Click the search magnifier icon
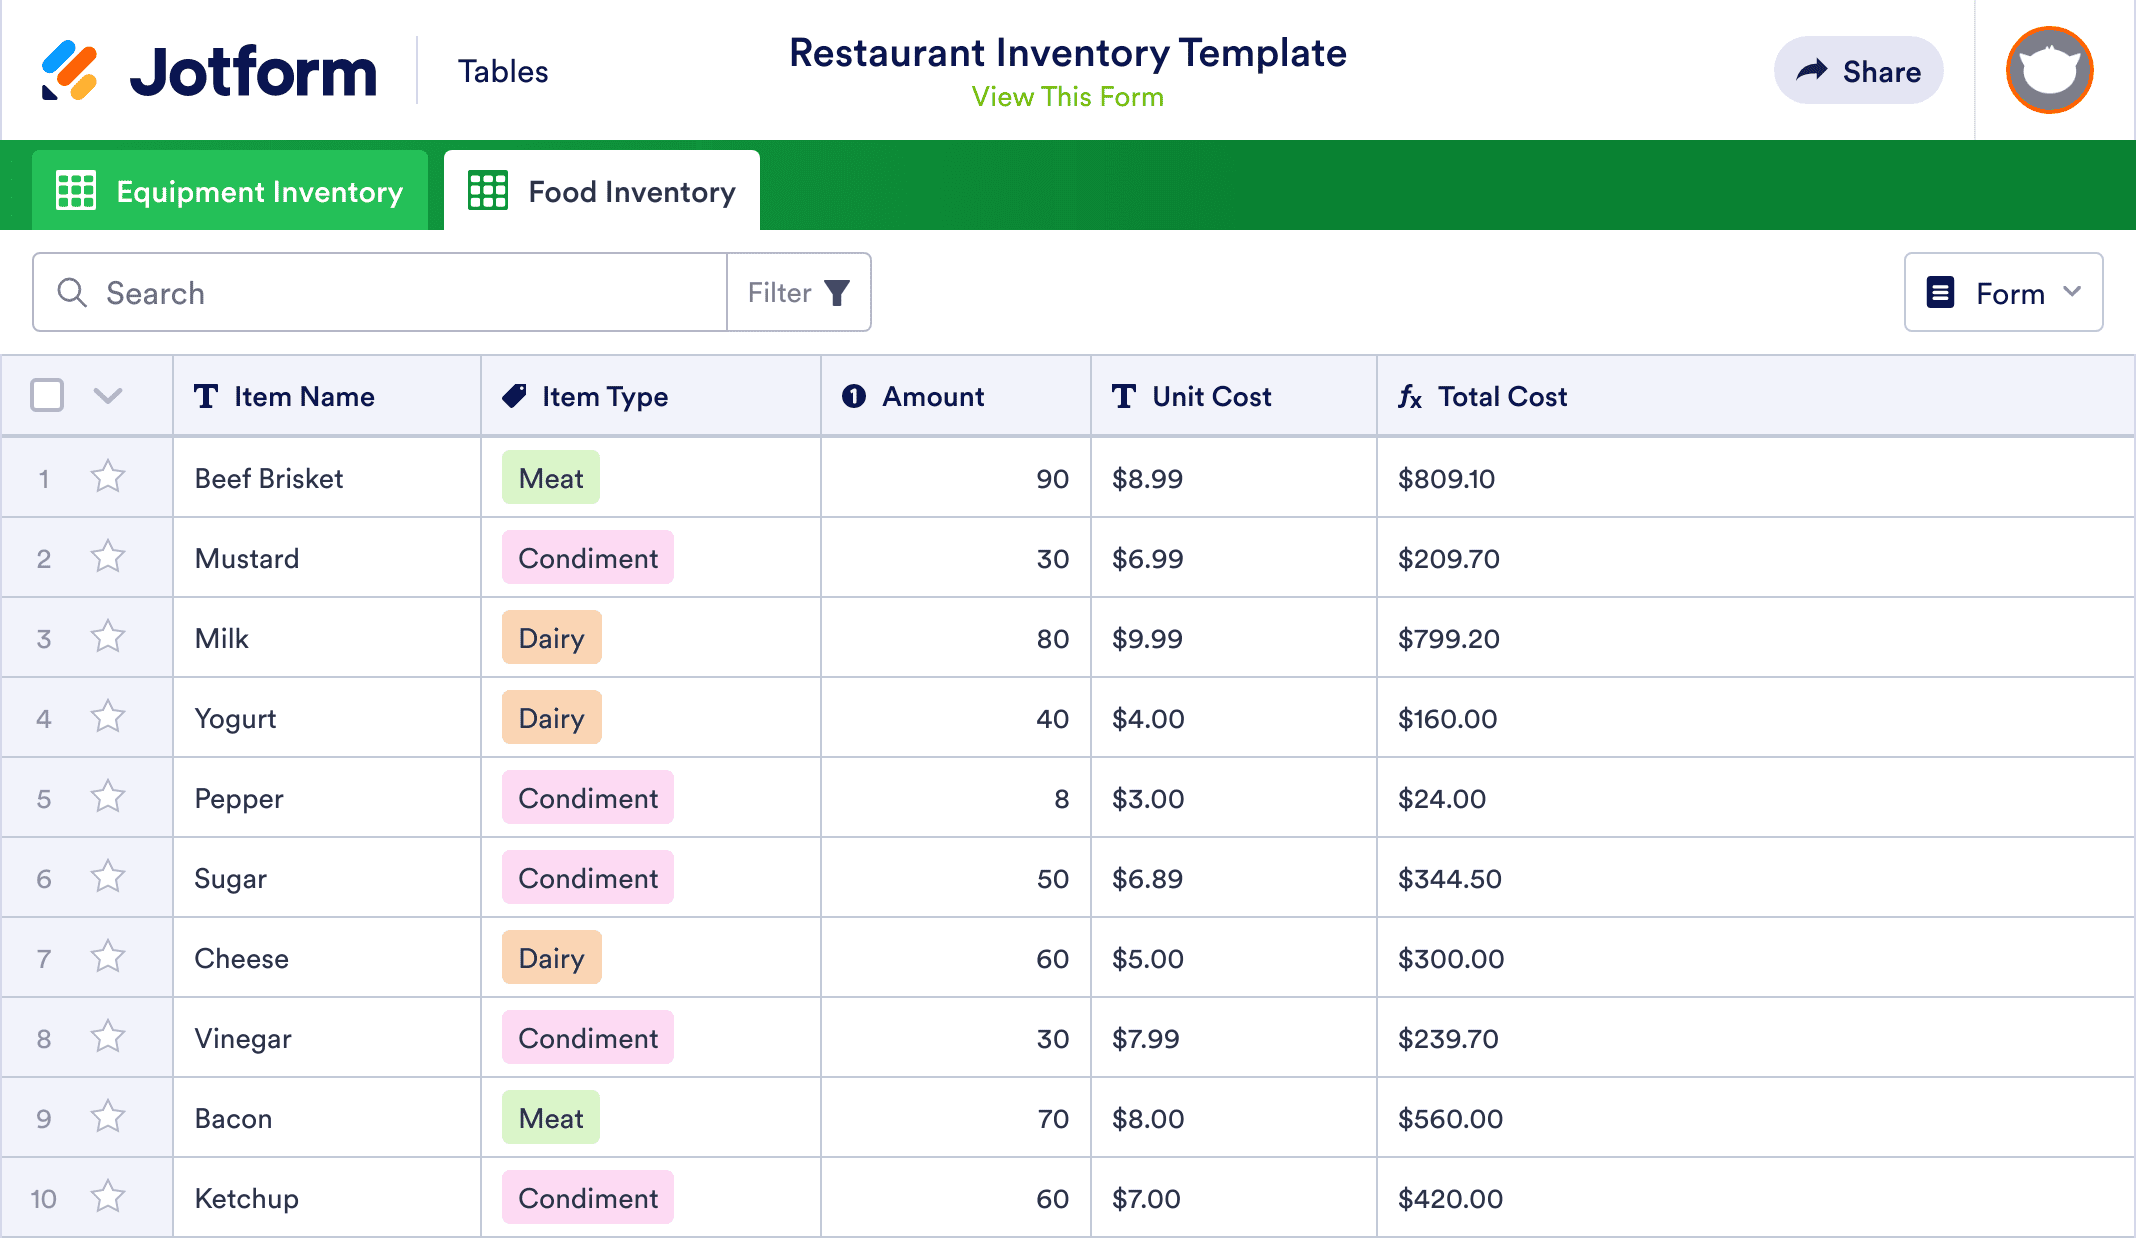Image resolution: width=2136 pixels, height=1238 pixels. pos(72,292)
